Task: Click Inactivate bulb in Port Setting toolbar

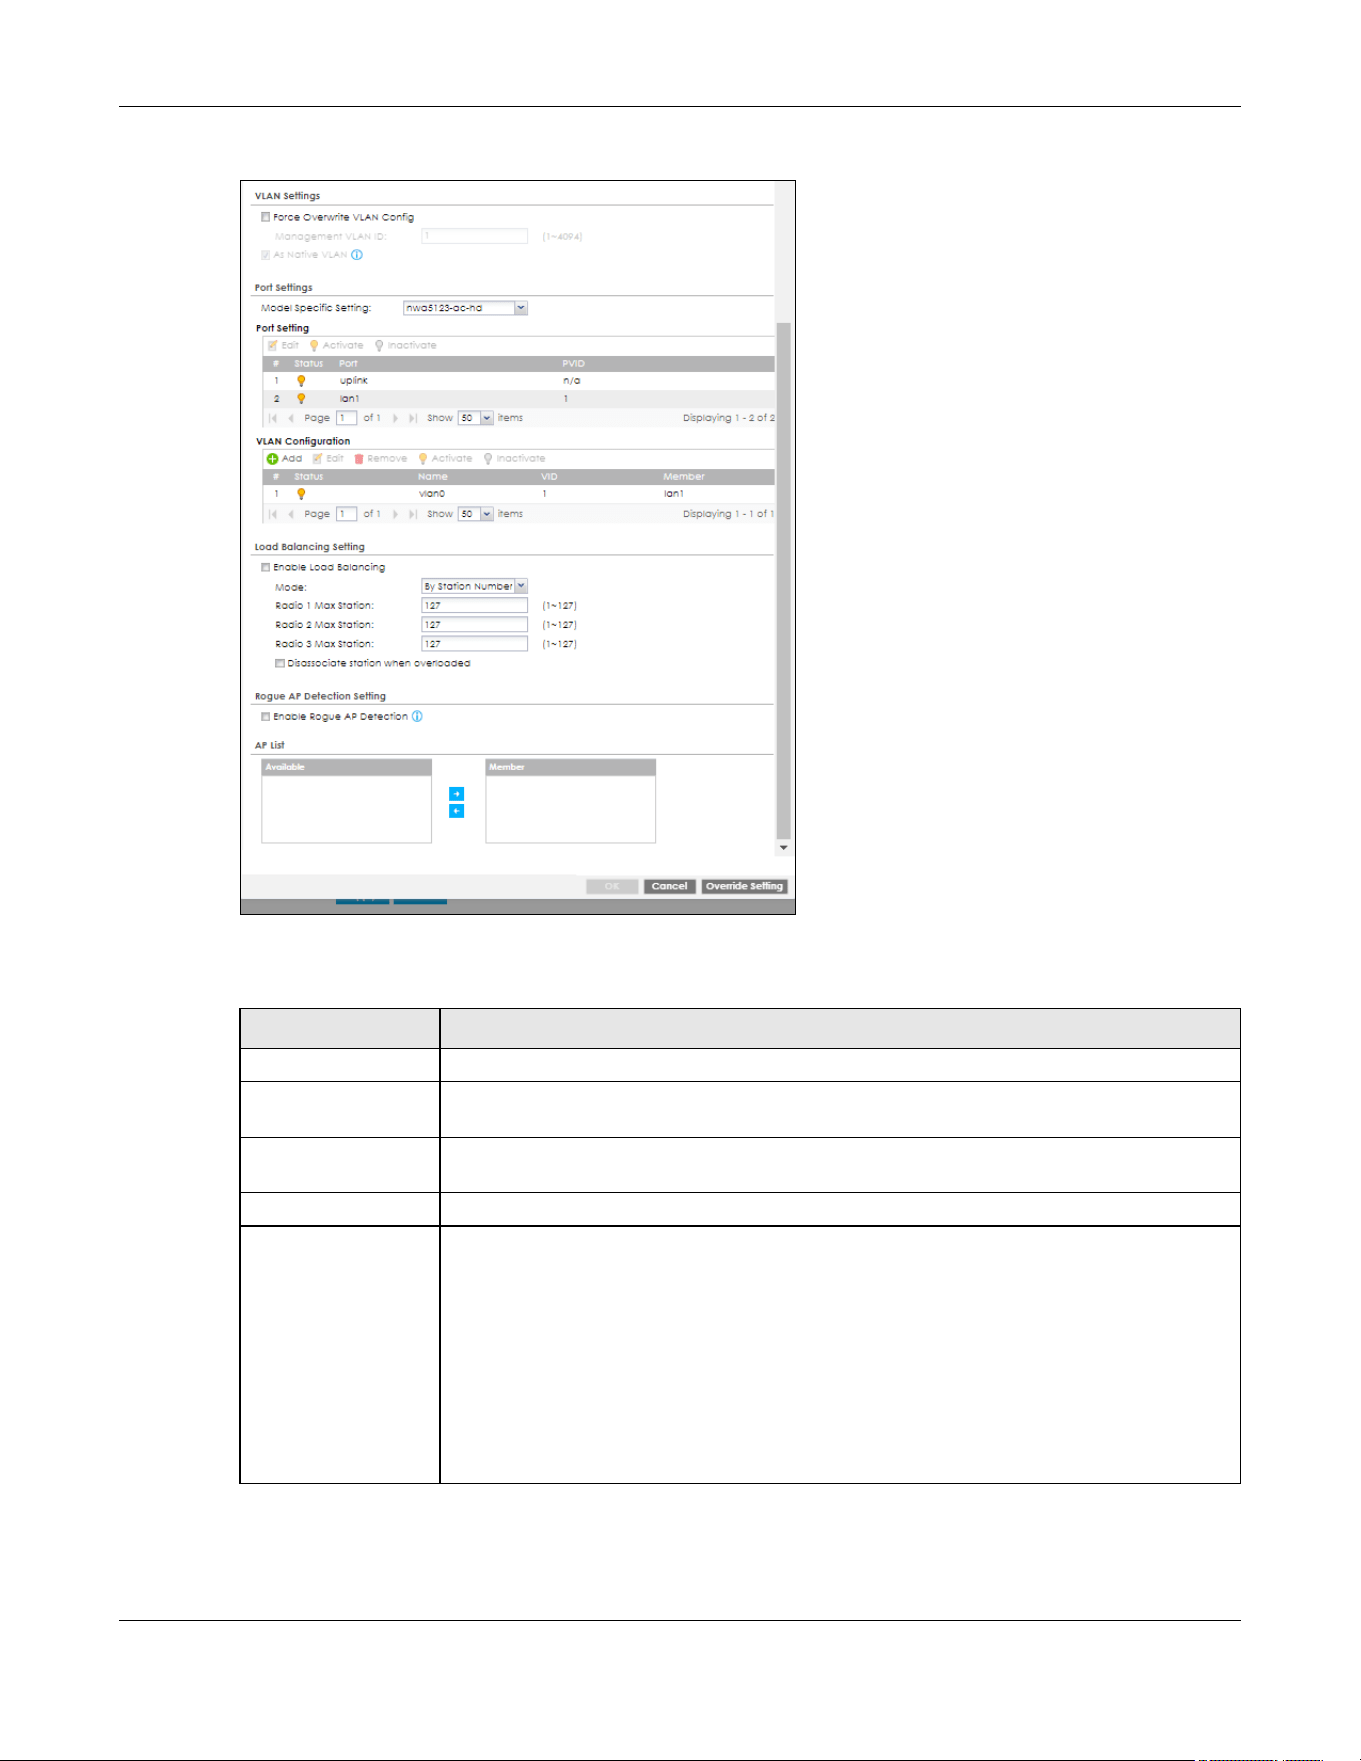Action: pyautogui.click(x=379, y=346)
